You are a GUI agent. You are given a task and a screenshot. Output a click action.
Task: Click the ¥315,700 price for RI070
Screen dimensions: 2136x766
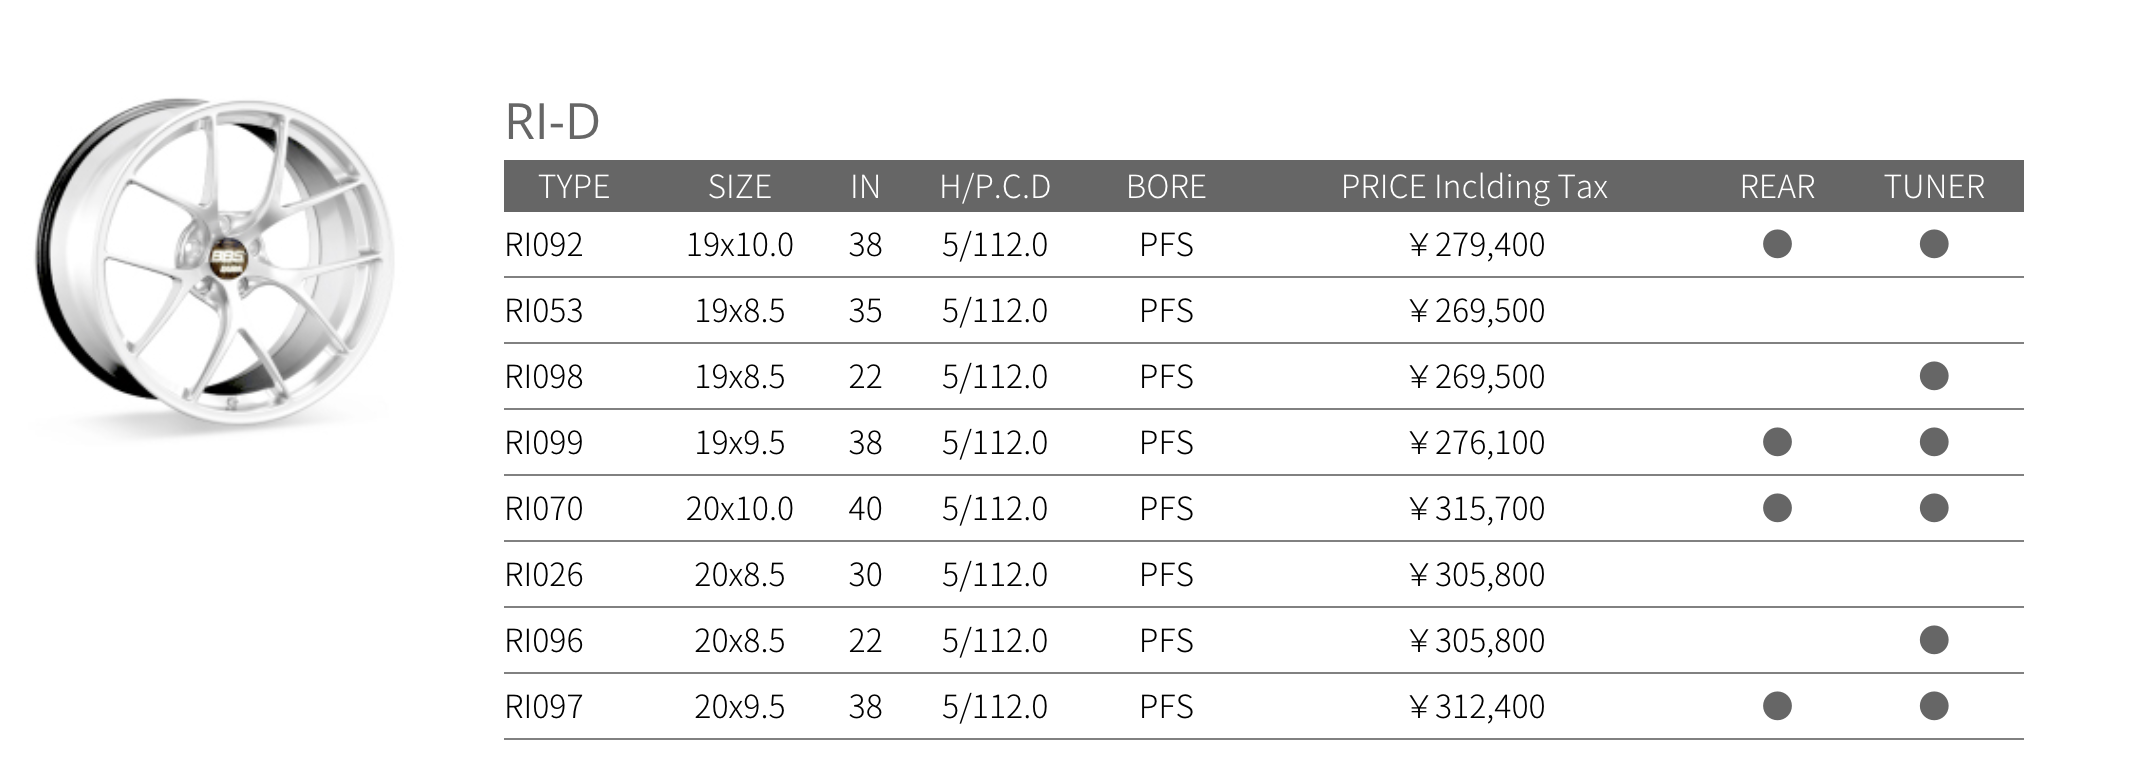1476,509
